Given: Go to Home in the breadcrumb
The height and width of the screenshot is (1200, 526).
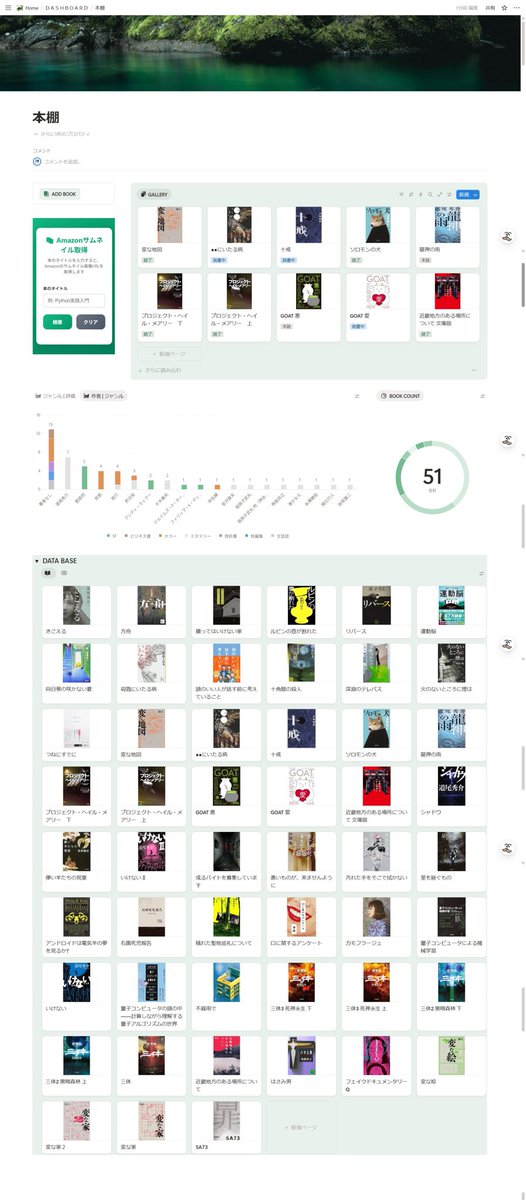Looking at the screenshot, I should 27,7.
